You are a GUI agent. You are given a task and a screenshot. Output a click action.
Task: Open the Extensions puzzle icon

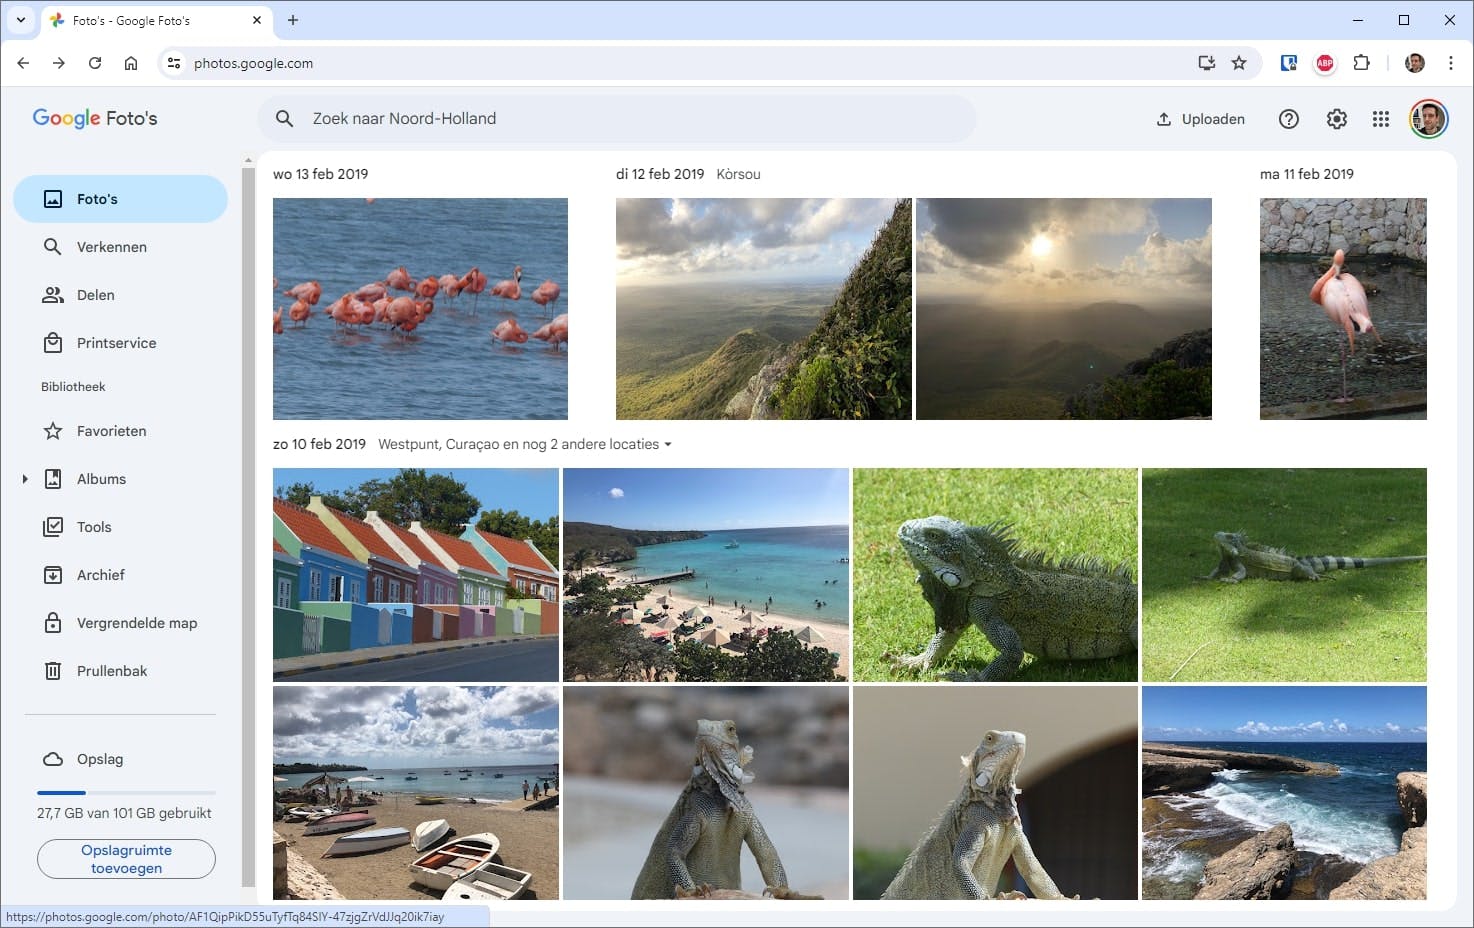(x=1361, y=63)
